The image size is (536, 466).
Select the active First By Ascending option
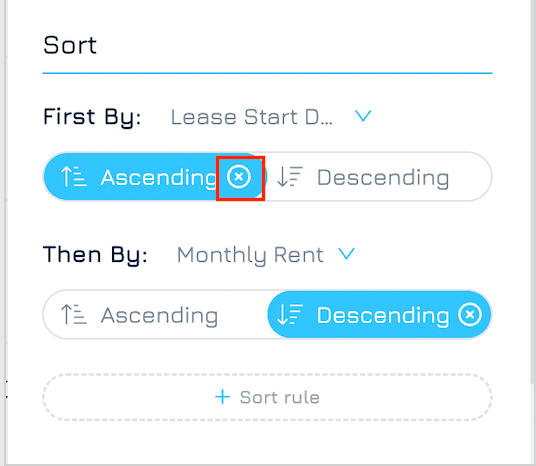coord(156,177)
